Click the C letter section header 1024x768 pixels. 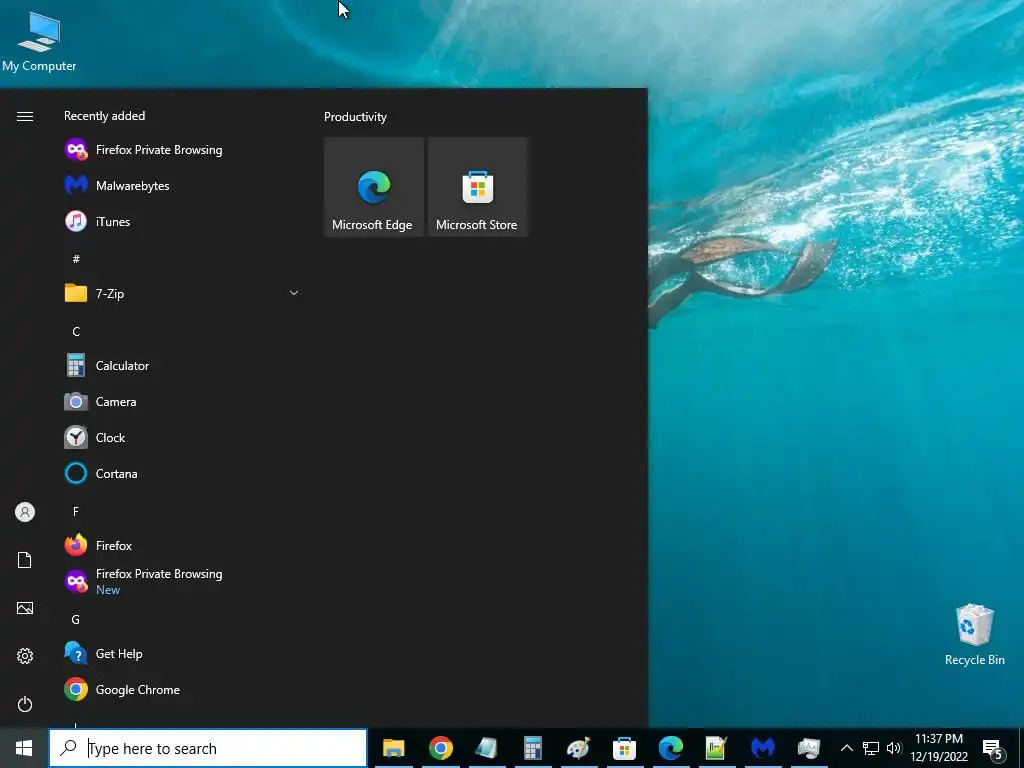[76, 332]
